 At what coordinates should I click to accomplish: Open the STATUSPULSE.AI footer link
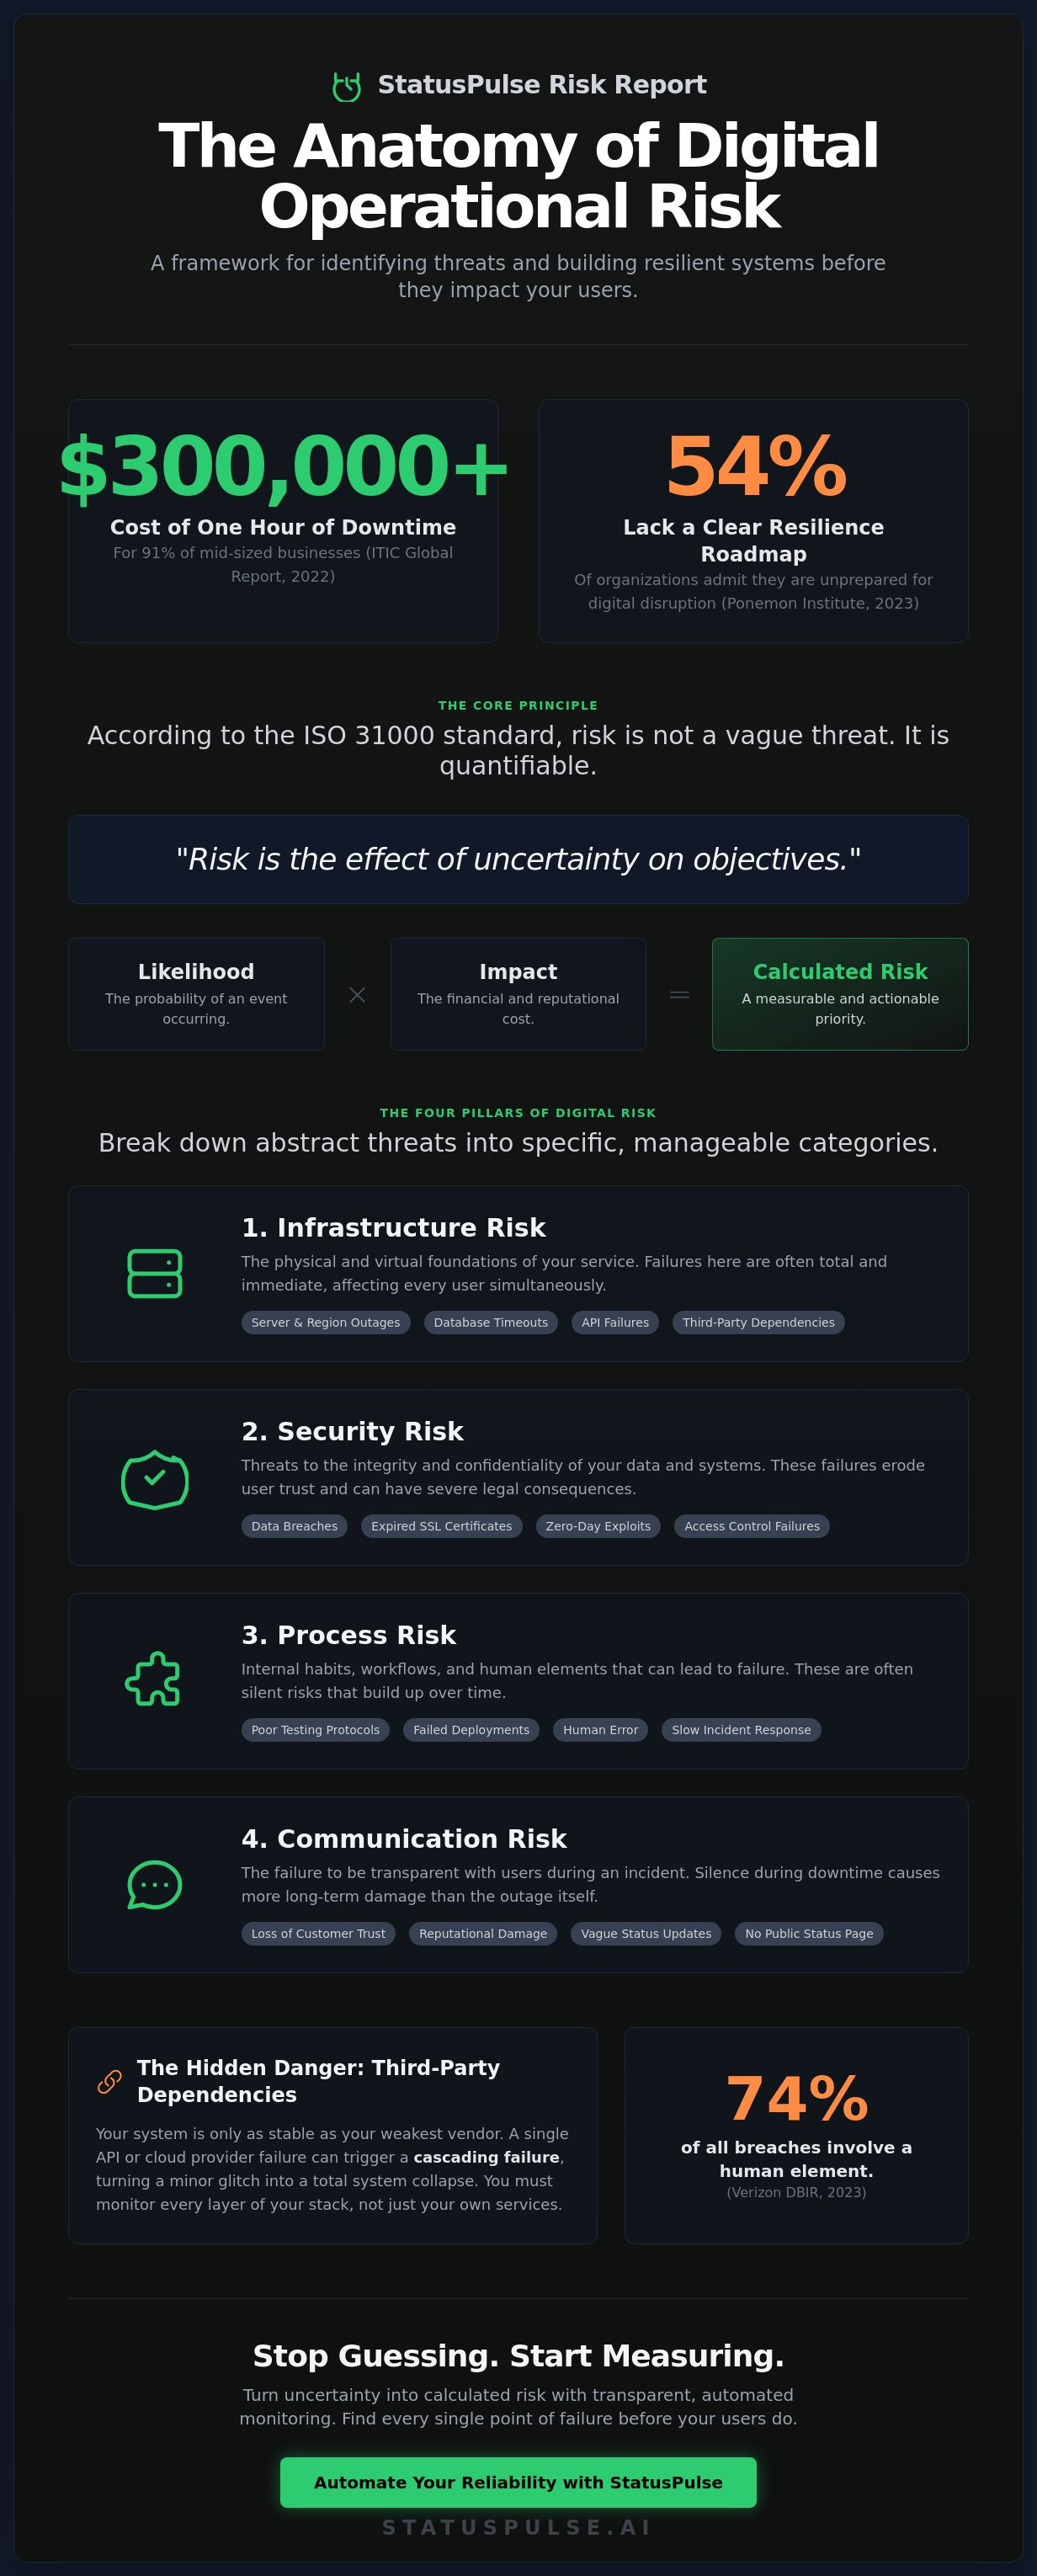coord(518,2527)
